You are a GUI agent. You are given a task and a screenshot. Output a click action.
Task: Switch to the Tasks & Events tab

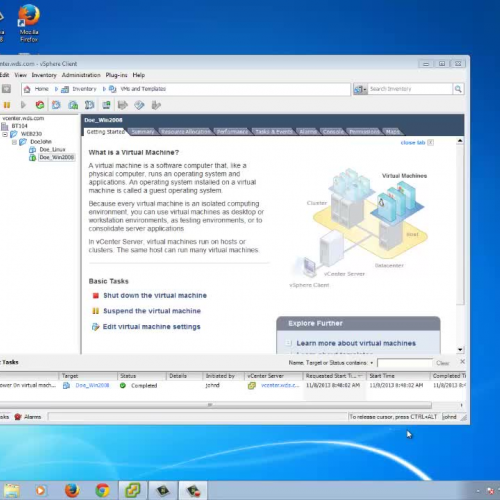(273, 132)
